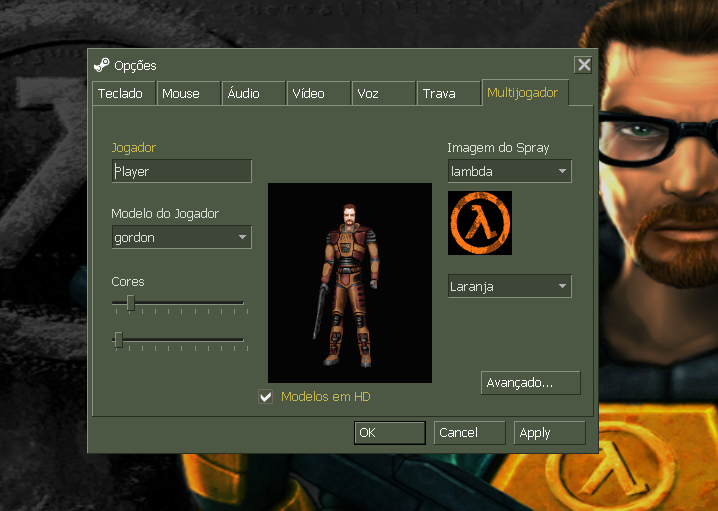Screen dimensions: 718x511
Task: Close the Opções dialog with the X
Action: tap(583, 65)
